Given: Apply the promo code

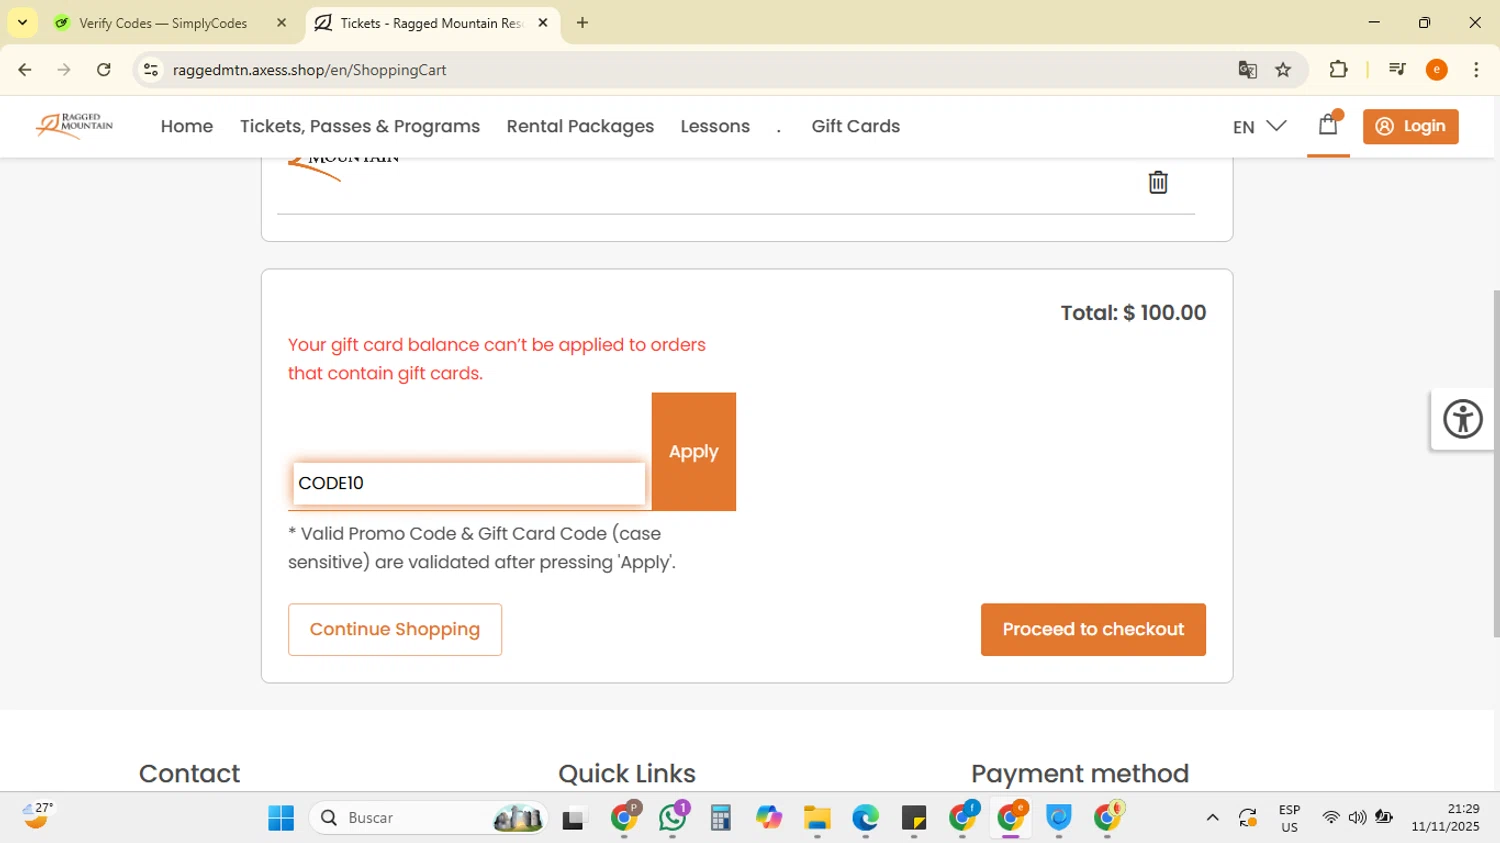Looking at the screenshot, I should pos(694,452).
